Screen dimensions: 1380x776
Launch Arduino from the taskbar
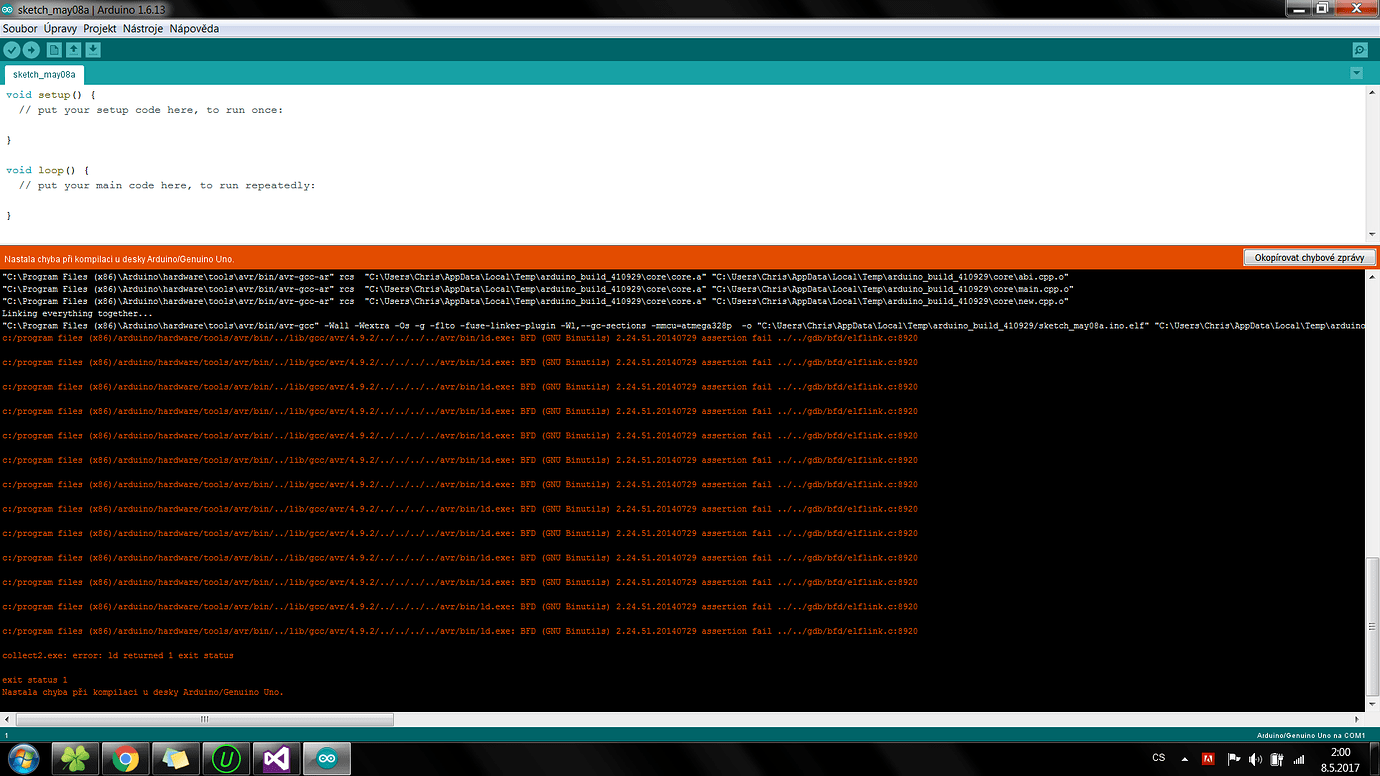click(325, 758)
